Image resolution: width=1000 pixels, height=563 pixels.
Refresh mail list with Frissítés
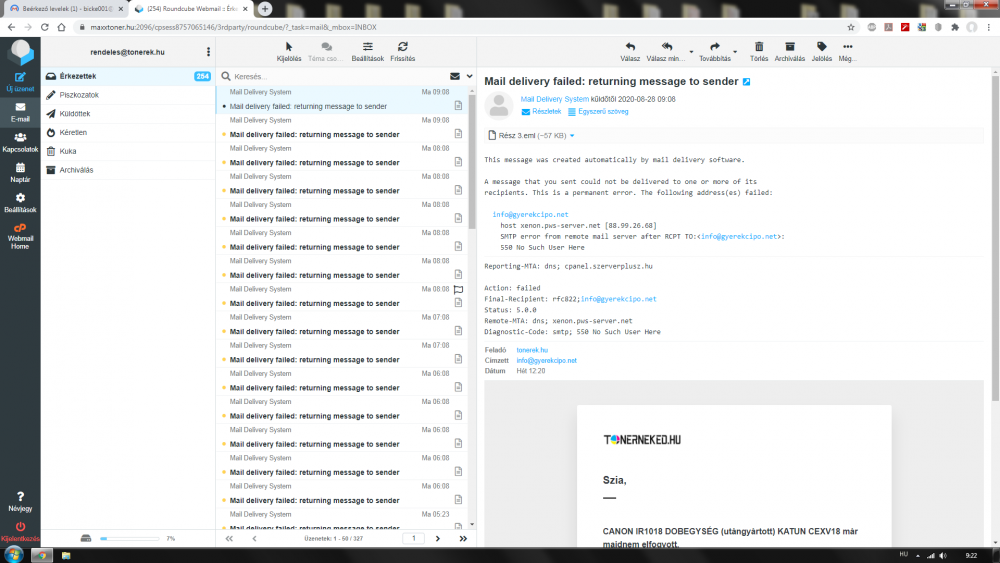[x=402, y=52]
